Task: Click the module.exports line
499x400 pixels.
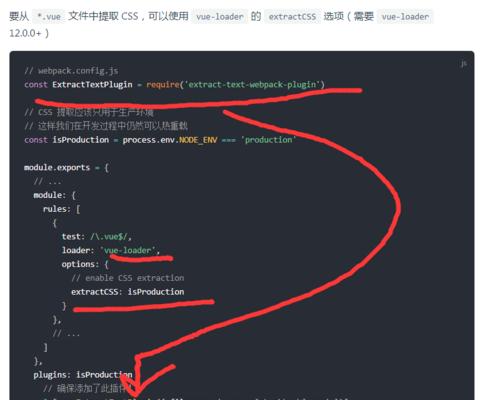Action: [66, 167]
